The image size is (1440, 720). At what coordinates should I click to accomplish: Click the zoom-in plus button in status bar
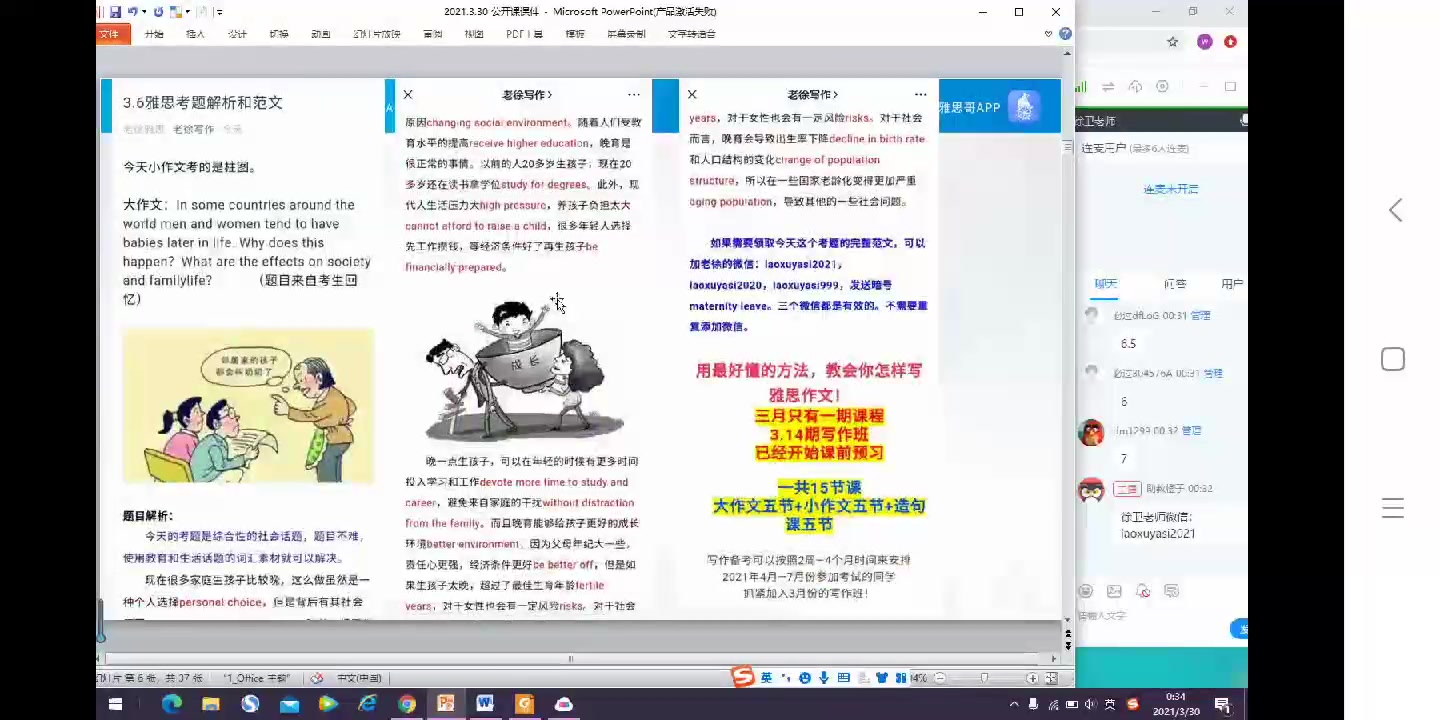(1032, 678)
